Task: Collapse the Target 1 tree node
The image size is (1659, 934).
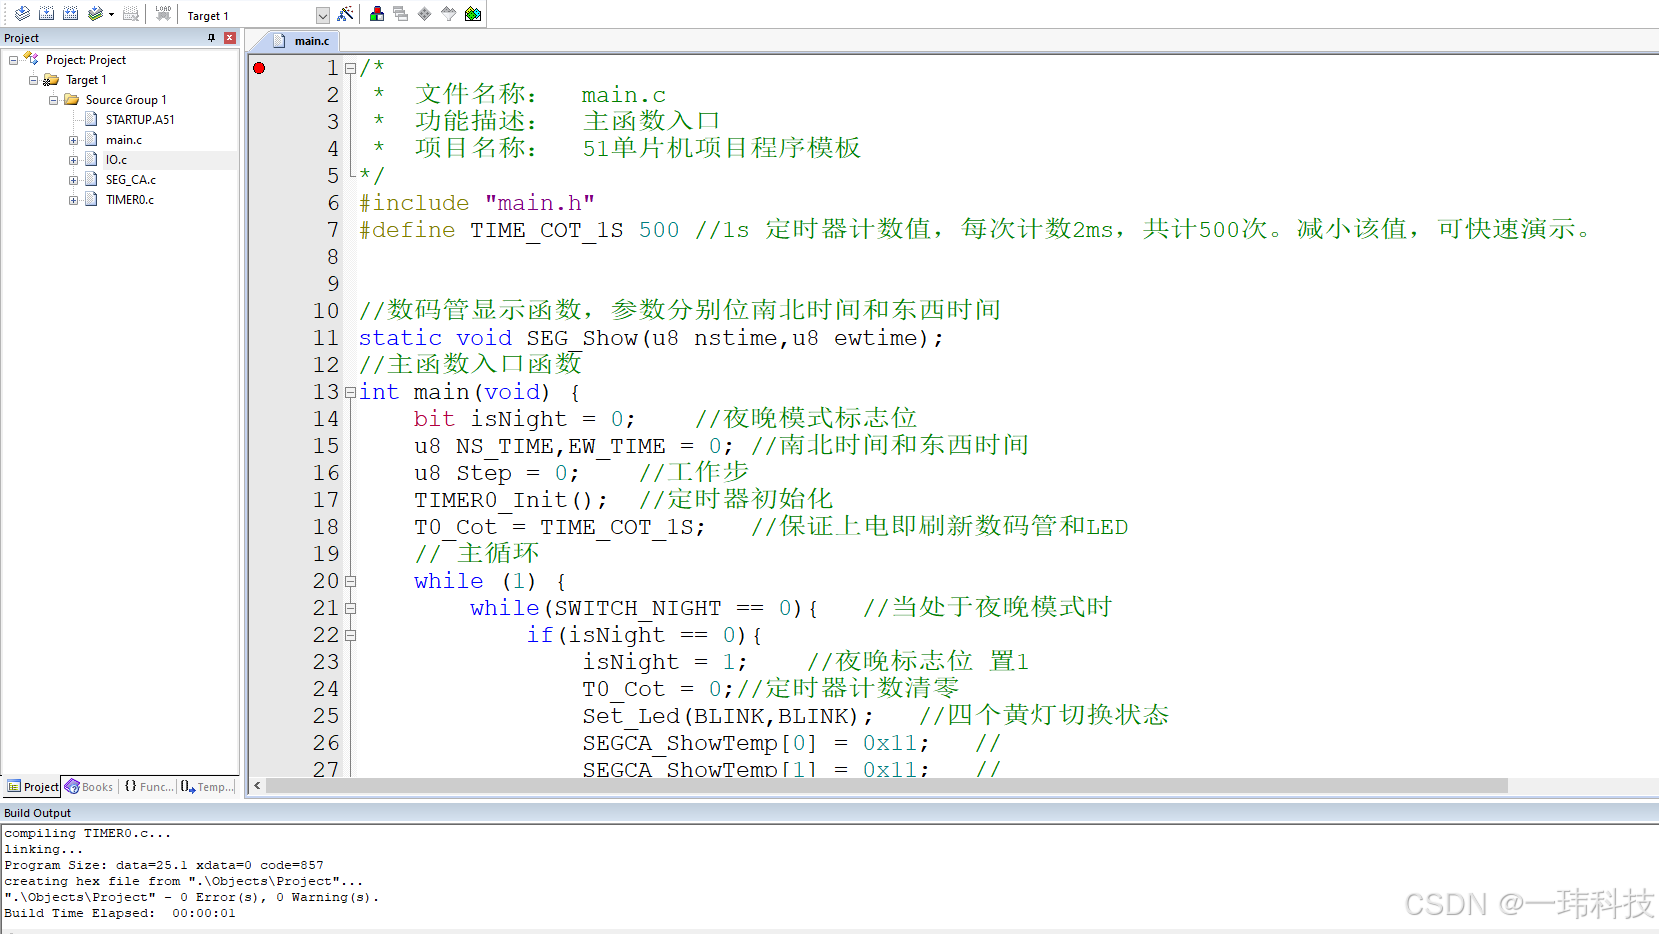Action: tap(33, 80)
